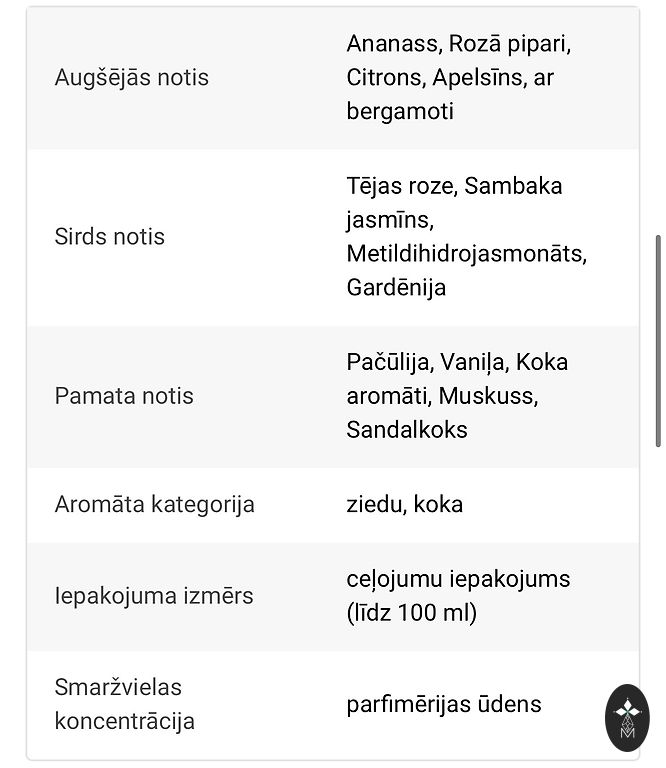Tap the 'ceļojumu iepakojums' value text

point(458,579)
